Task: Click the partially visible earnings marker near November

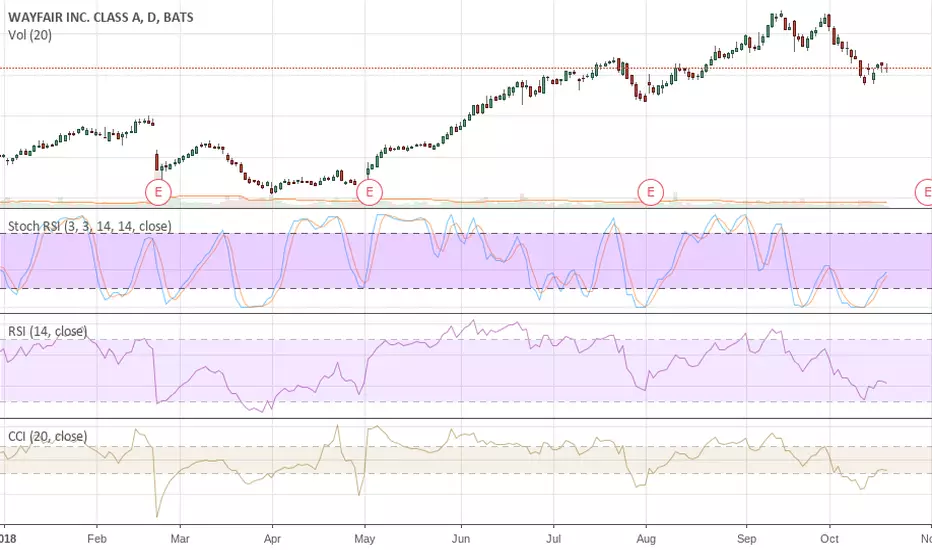Action: pos(924,192)
